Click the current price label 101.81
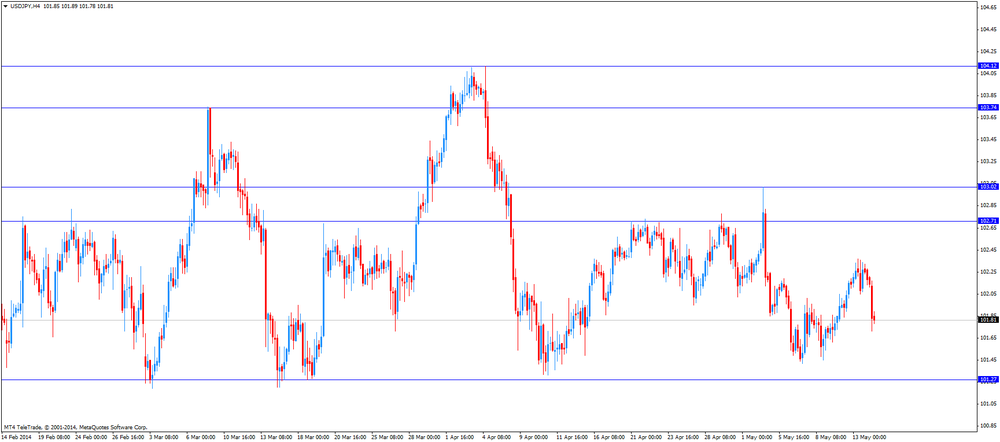 (x=988, y=320)
